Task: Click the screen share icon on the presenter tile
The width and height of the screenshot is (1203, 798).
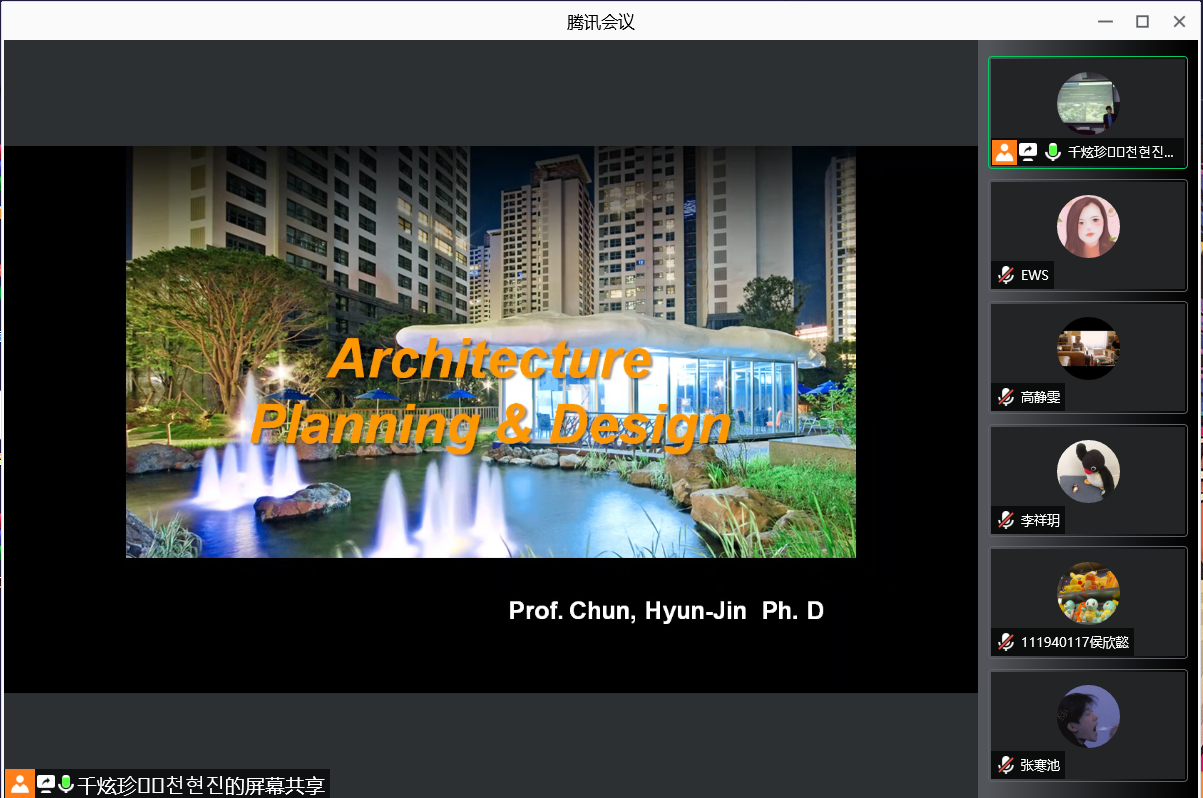Action: [1028, 153]
